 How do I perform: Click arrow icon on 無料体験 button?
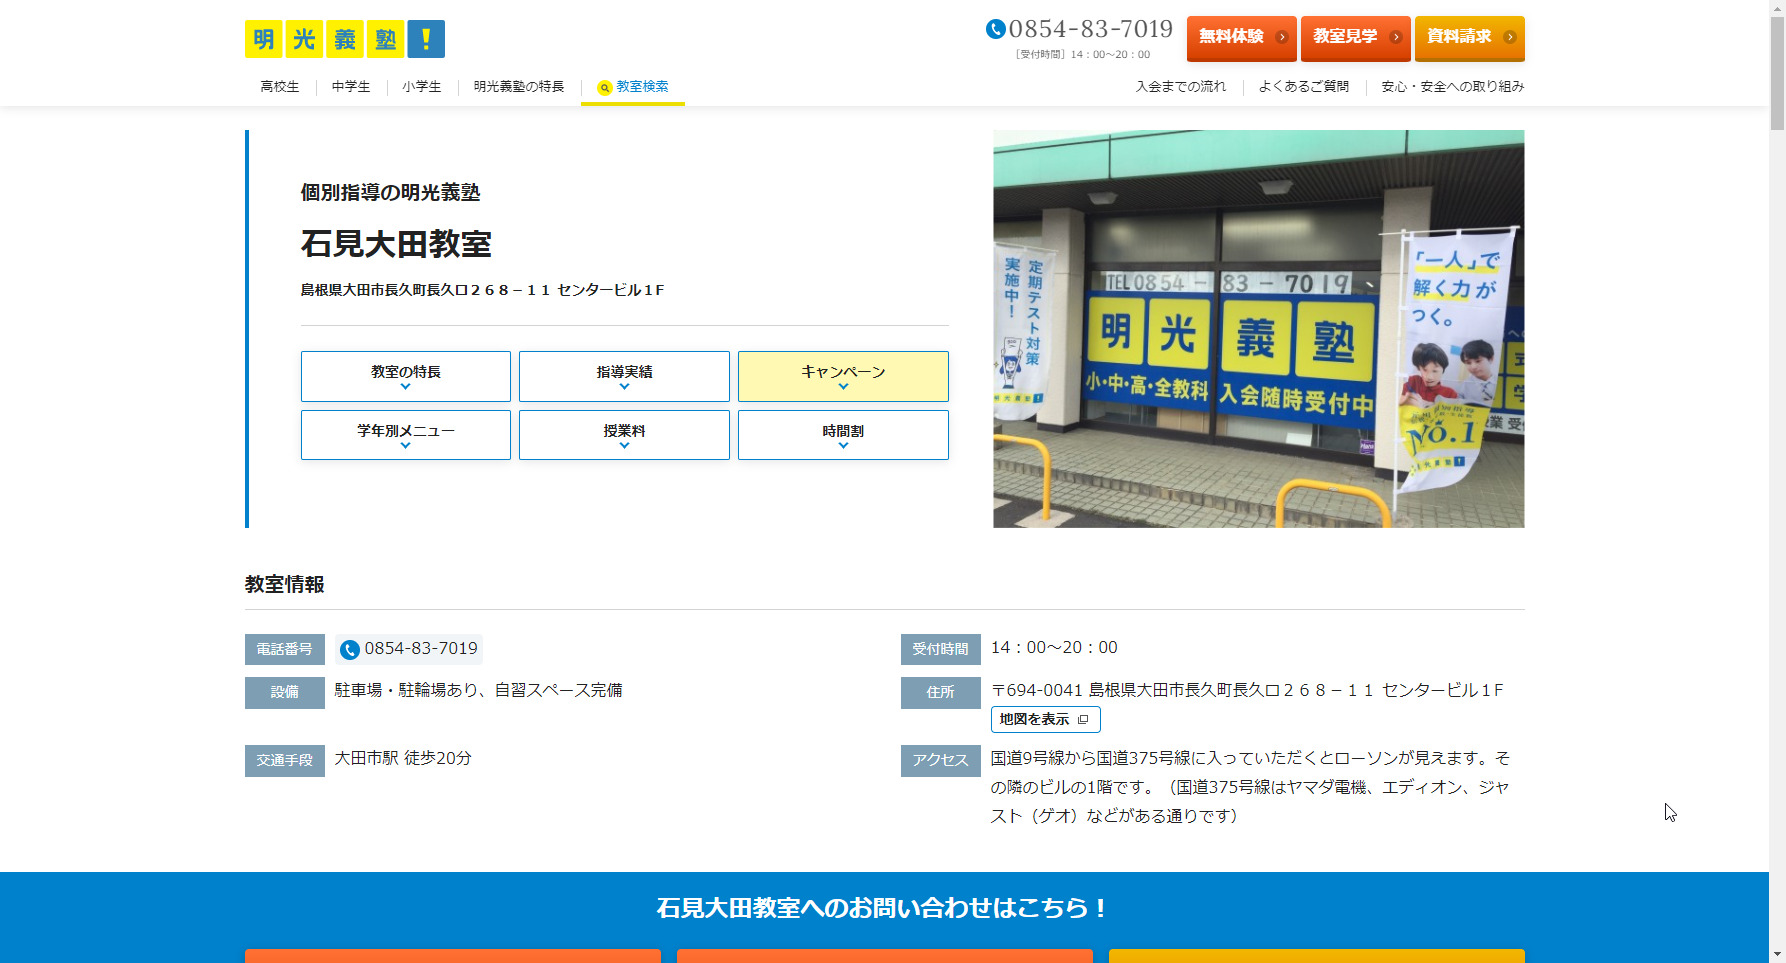1282,37
